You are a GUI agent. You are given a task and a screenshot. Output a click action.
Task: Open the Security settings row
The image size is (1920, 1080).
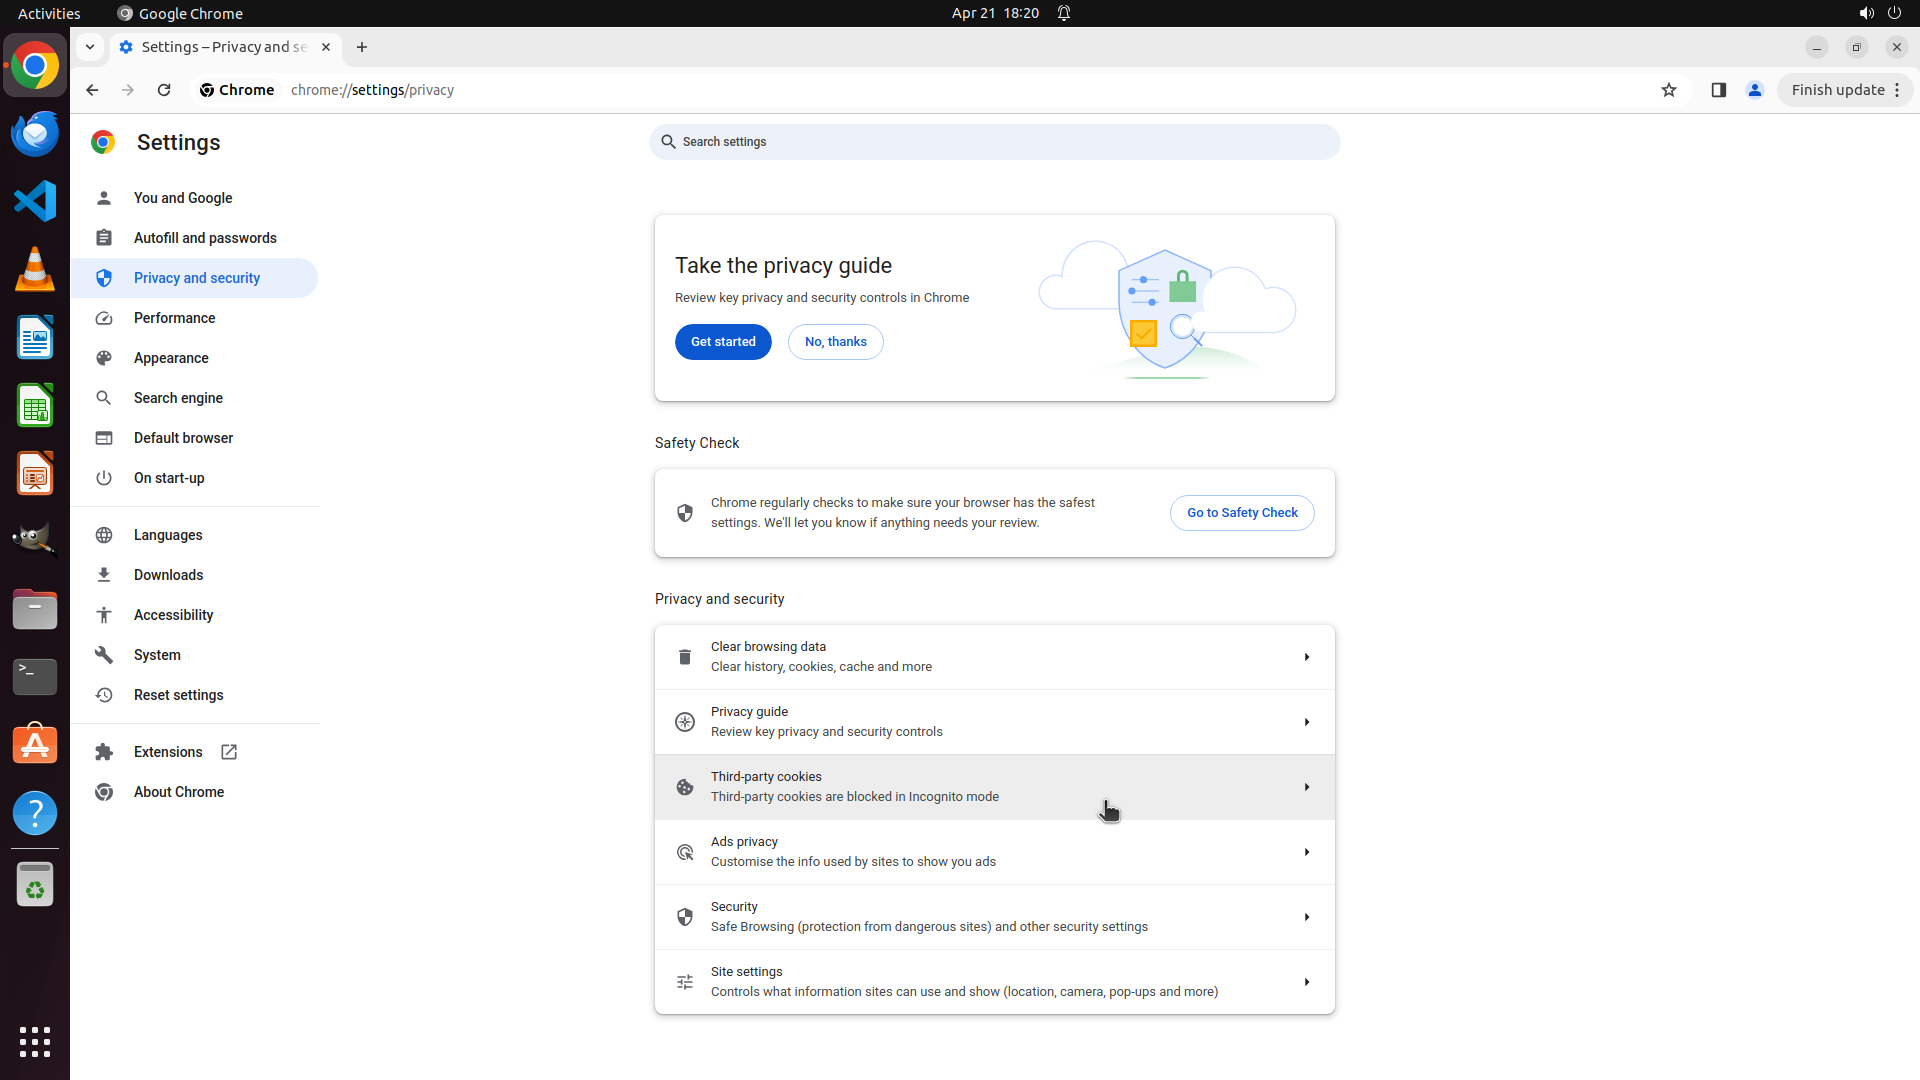(x=994, y=917)
